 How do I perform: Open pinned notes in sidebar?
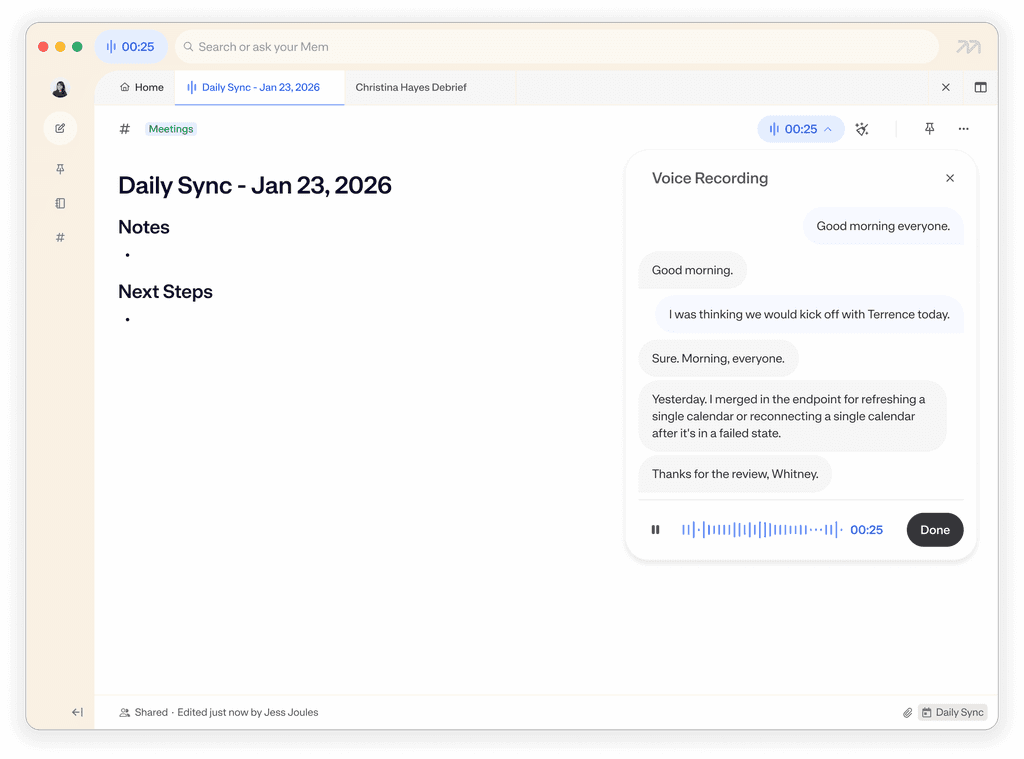point(60,169)
